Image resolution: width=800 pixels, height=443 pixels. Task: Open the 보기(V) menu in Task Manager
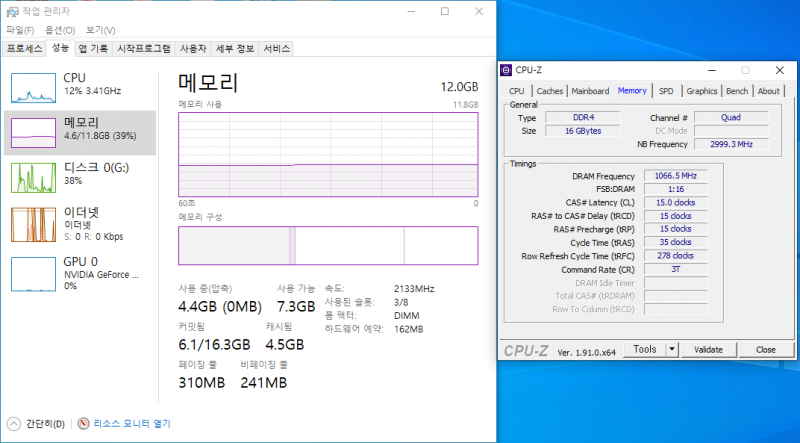pos(100,30)
